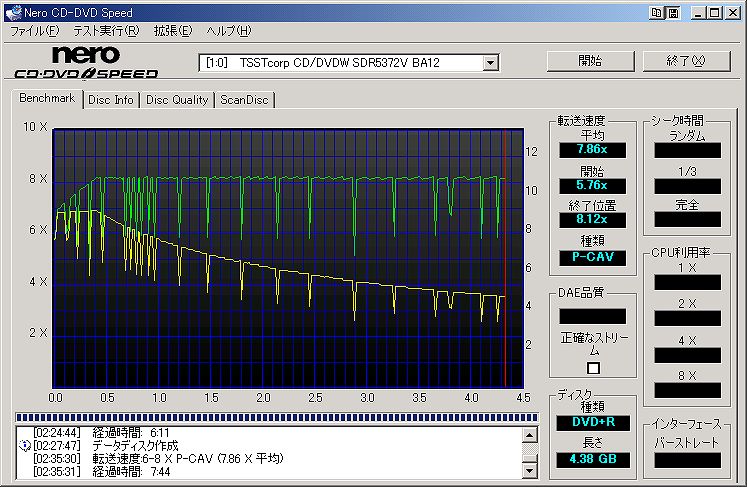
Task: Click the CPU usage 1 X value field
Action: click(x=687, y=283)
